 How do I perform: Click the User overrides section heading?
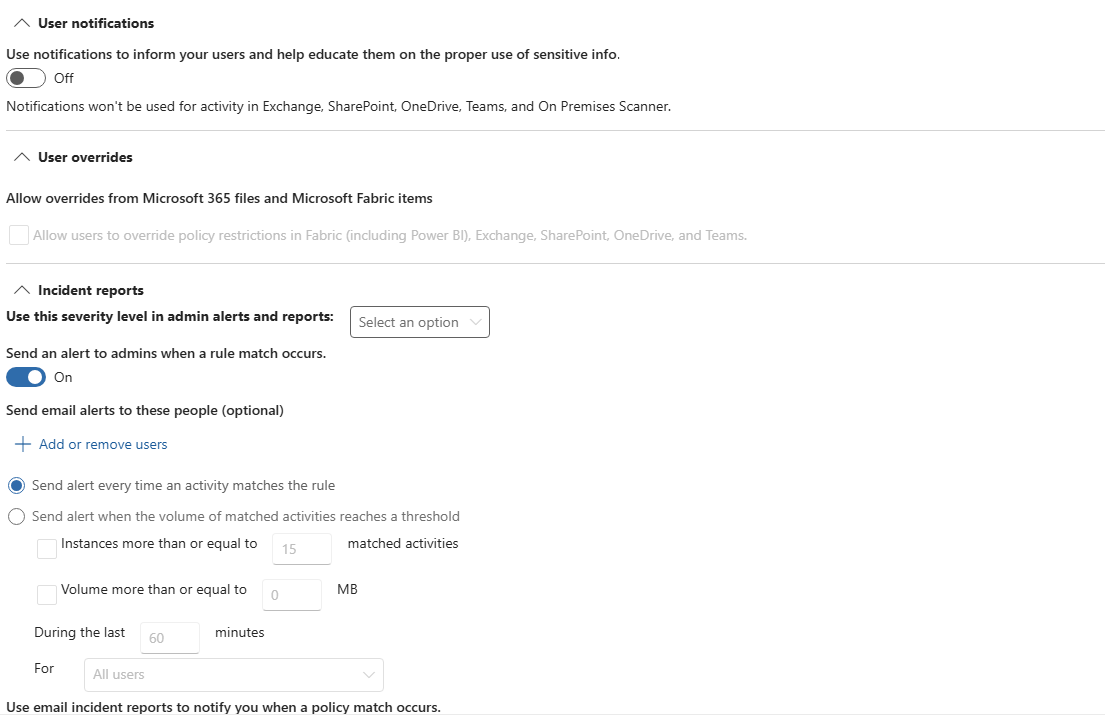click(85, 157)
